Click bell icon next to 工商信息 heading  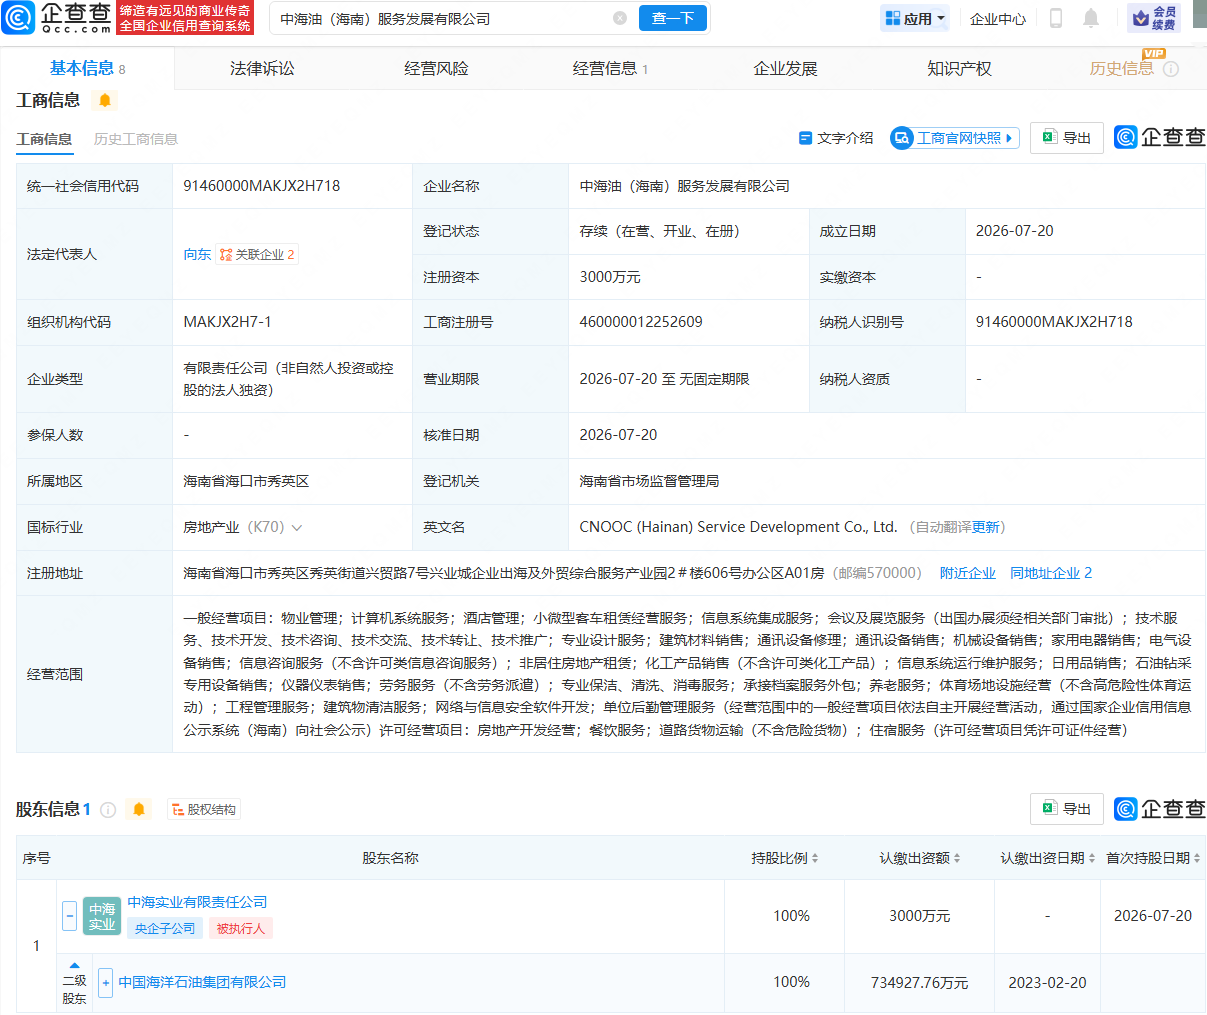[105, 100]
